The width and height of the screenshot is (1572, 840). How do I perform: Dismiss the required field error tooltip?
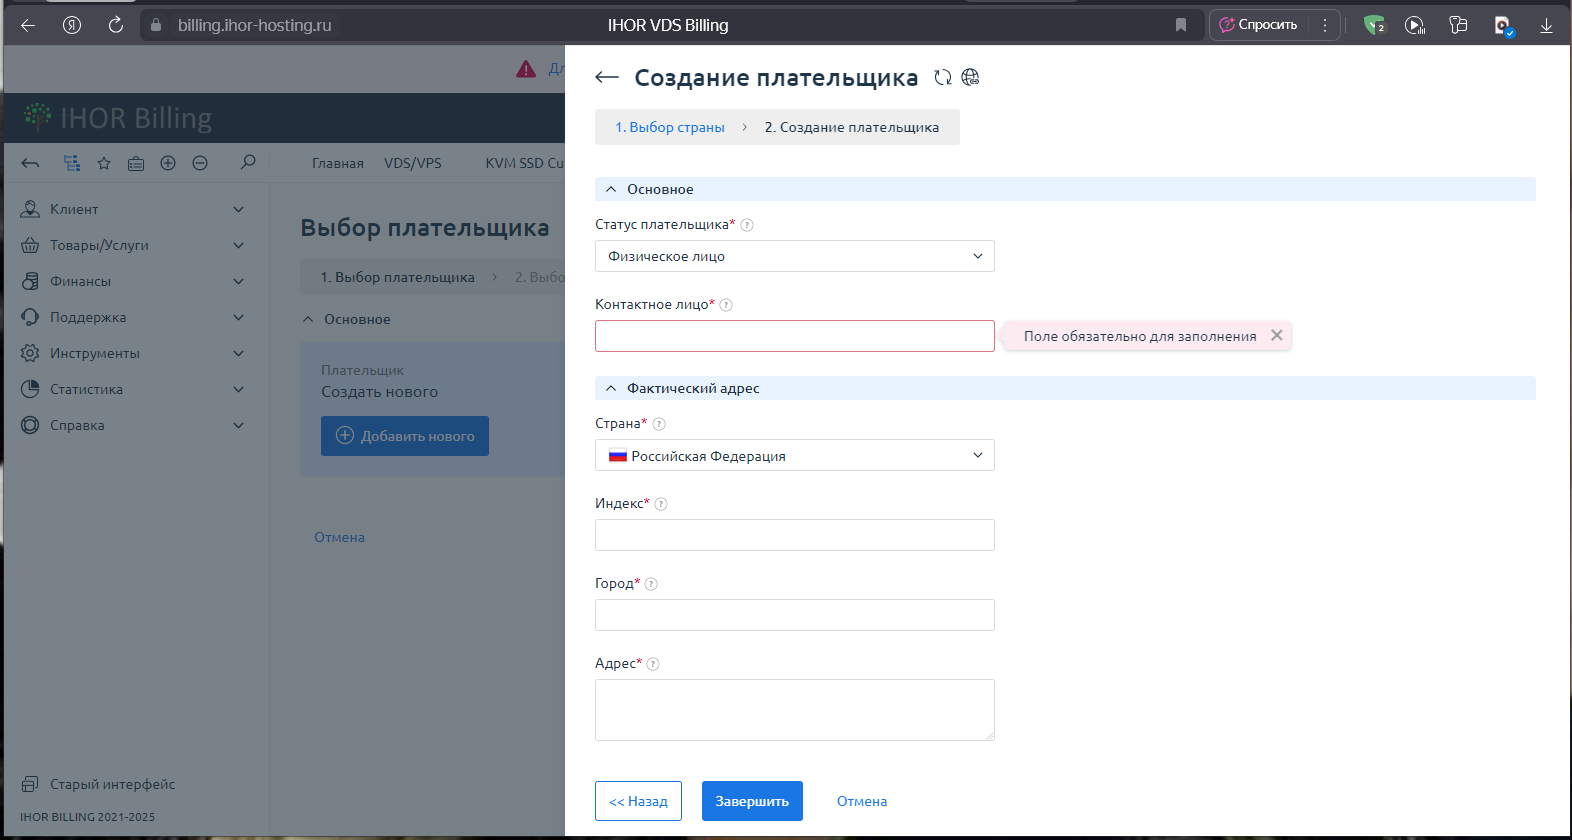pos(1276,336)
